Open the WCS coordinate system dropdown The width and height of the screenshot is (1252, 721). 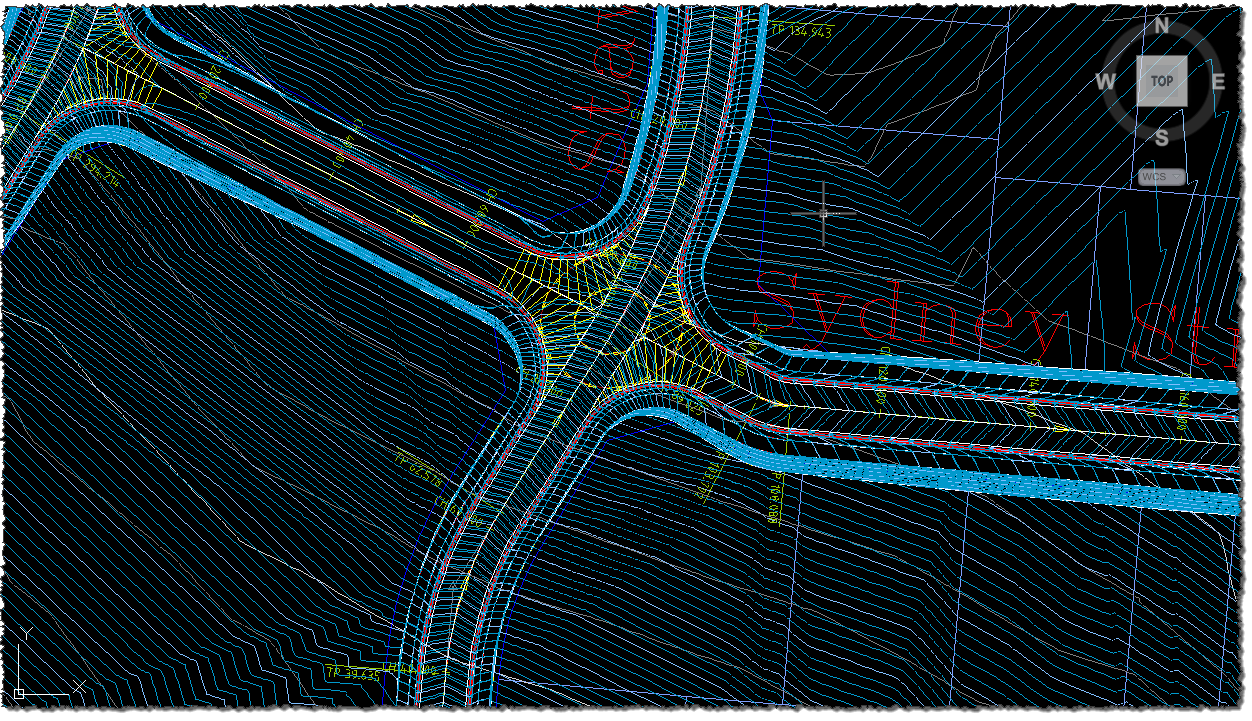tap(1162, 177)
